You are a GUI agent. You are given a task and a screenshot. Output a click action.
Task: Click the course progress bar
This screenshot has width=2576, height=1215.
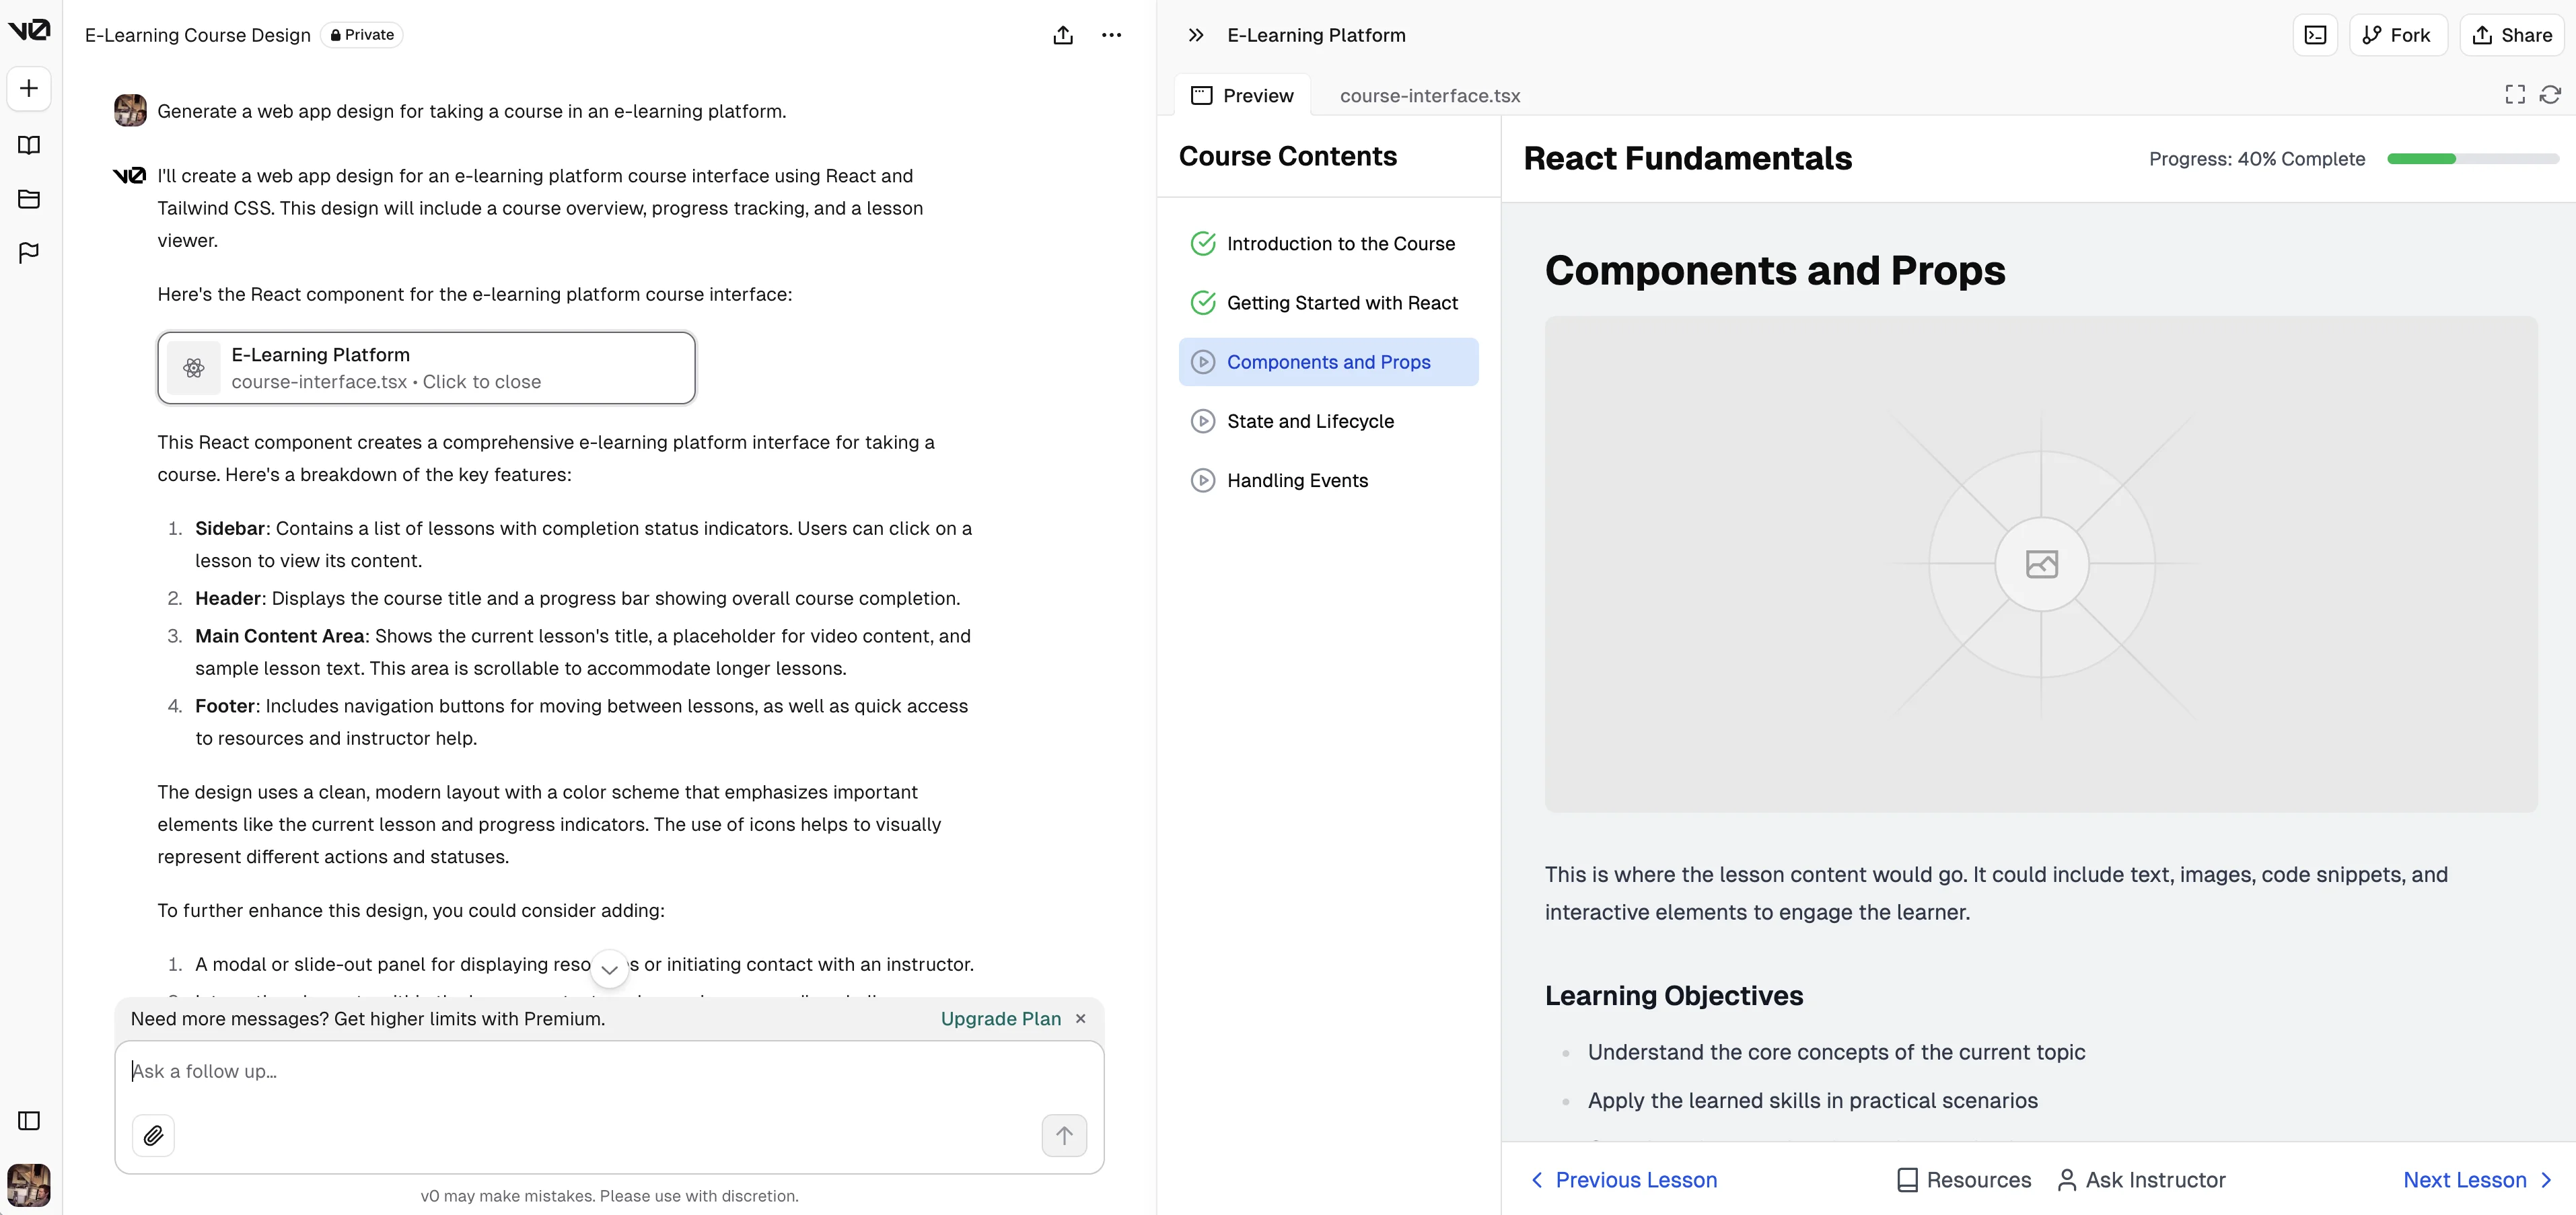pyautogui.click(x=2472, y=159)
